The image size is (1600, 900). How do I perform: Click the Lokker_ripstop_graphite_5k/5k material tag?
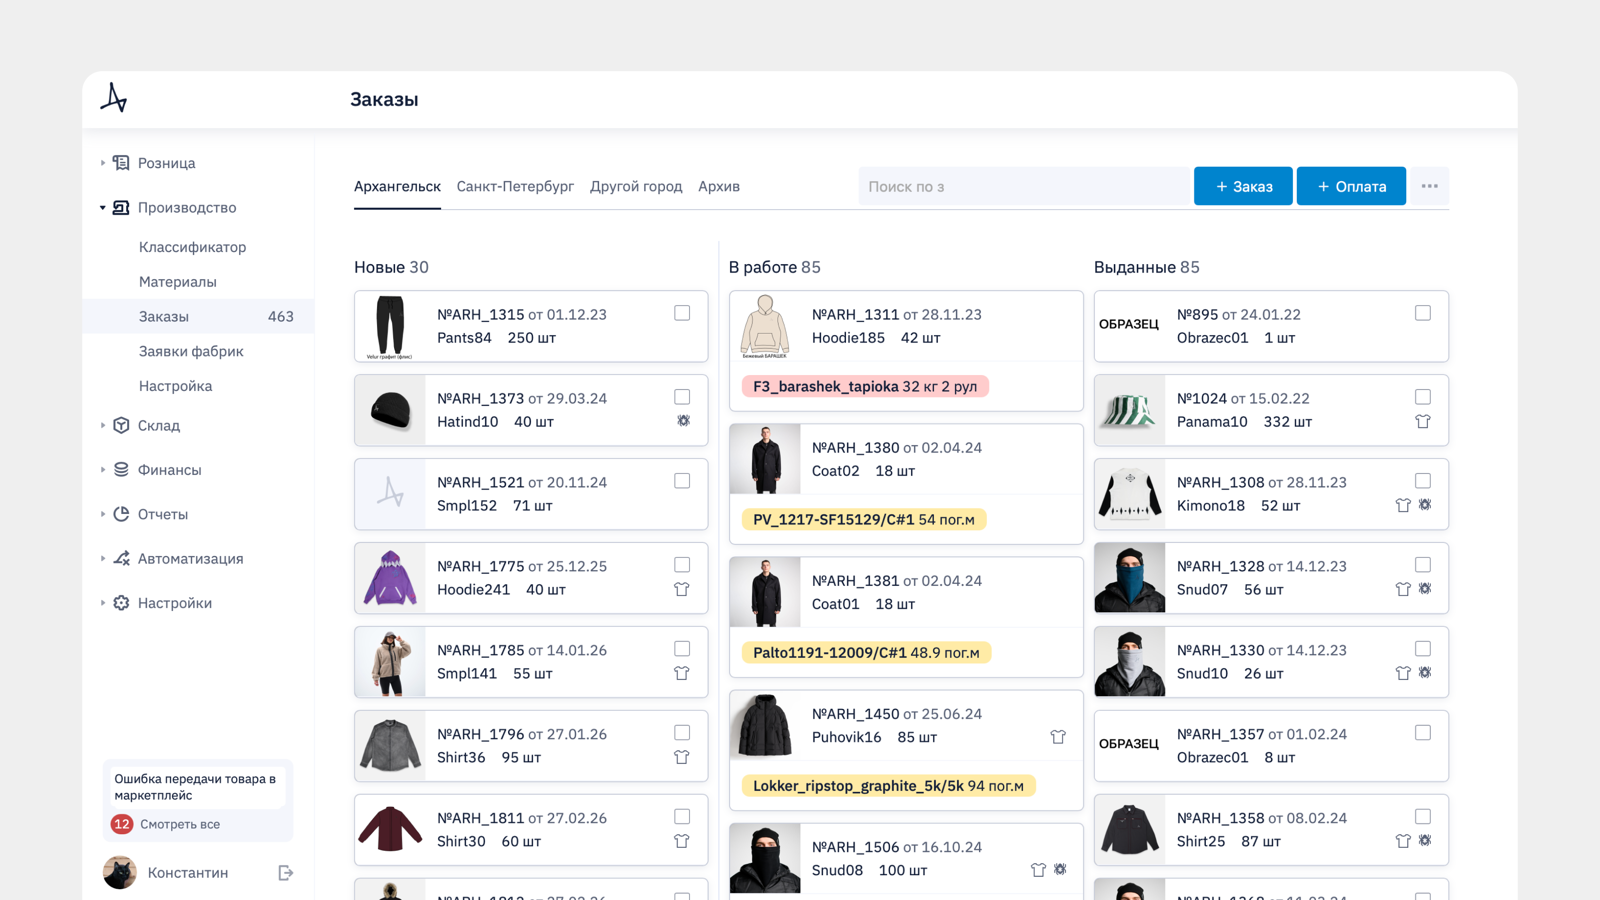pyautogui.click(x=888, y=785)
